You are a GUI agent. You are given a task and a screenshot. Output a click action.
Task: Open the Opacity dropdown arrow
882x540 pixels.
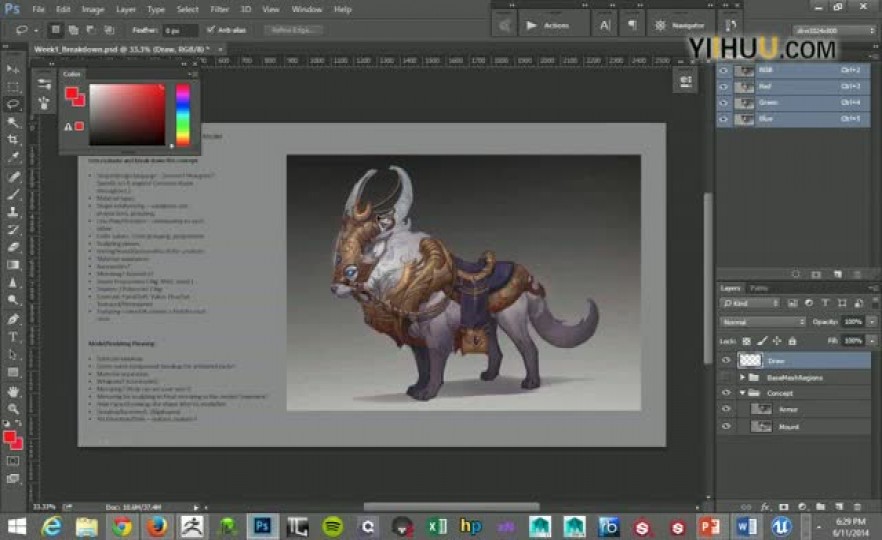pyautogui.click(x=872, y=322)
